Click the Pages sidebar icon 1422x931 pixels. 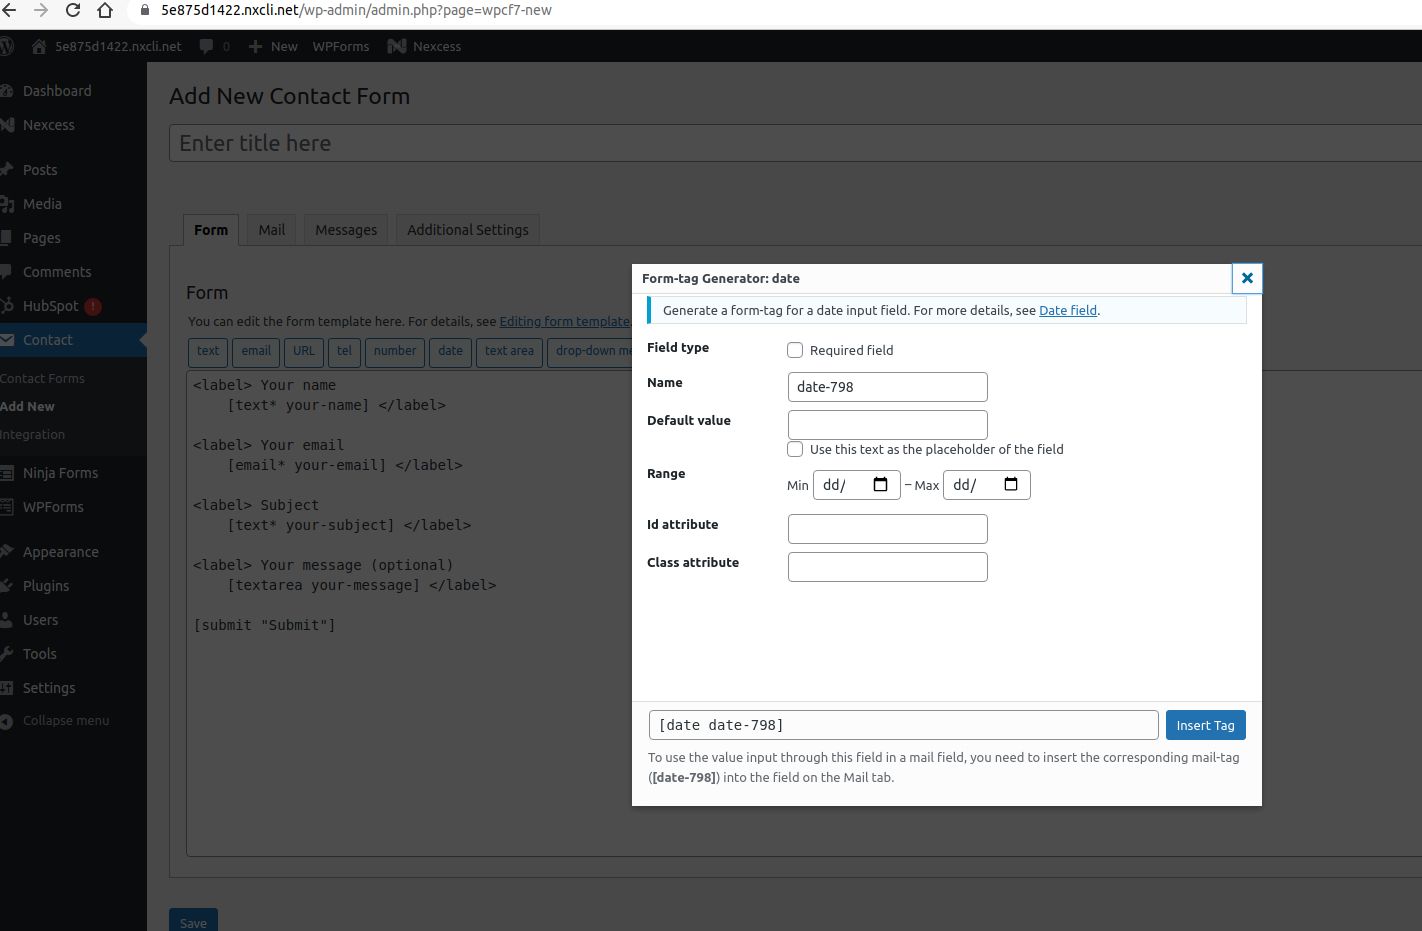pyautogui.click(x=8, y=238)
